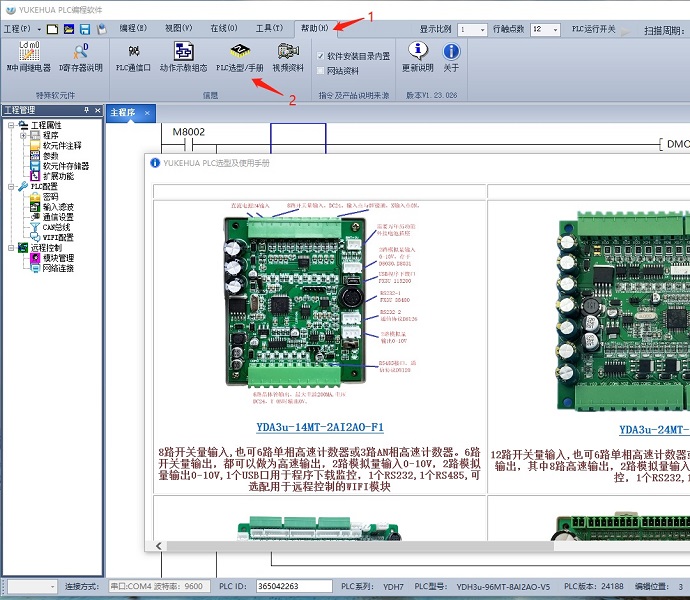Expand the 程序 tree node
Viewport: 690px width, 600px height.
23,135
